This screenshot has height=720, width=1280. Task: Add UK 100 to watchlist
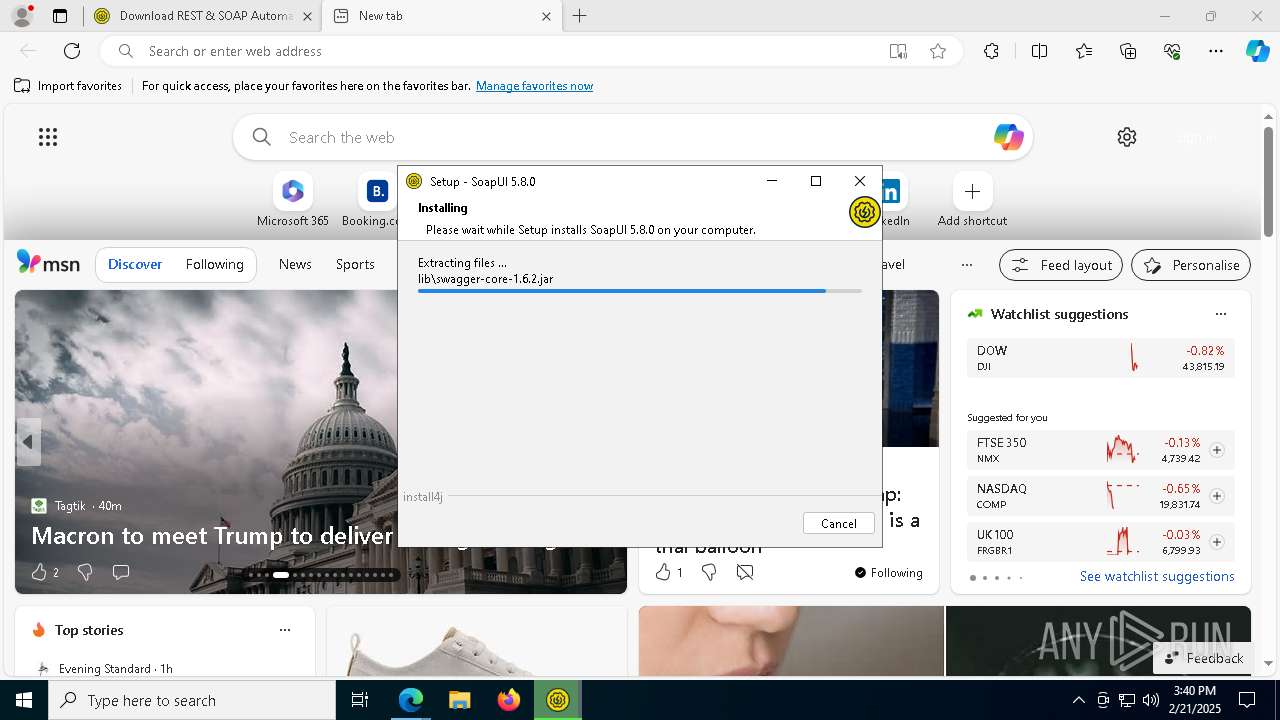coord(1216,542)
